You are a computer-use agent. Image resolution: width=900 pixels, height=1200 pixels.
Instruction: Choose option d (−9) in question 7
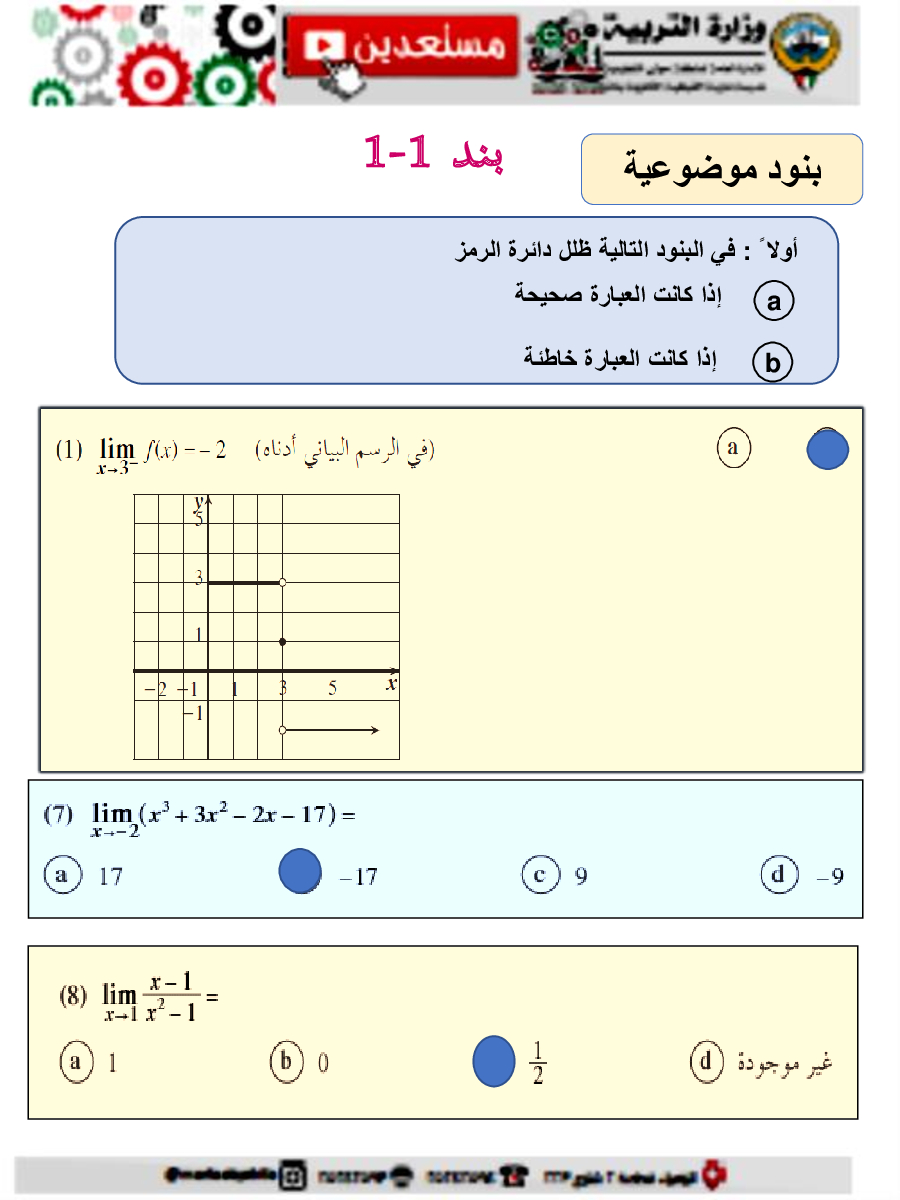pyautogui.click(x=780, y=876)
